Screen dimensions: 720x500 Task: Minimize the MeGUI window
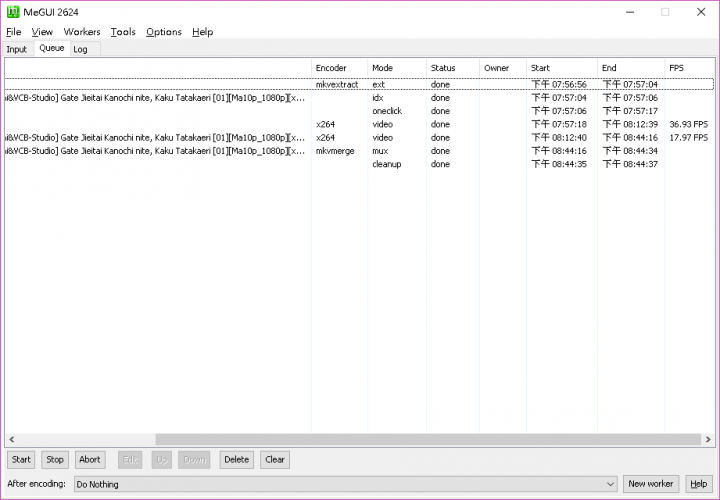pos(630,12)
